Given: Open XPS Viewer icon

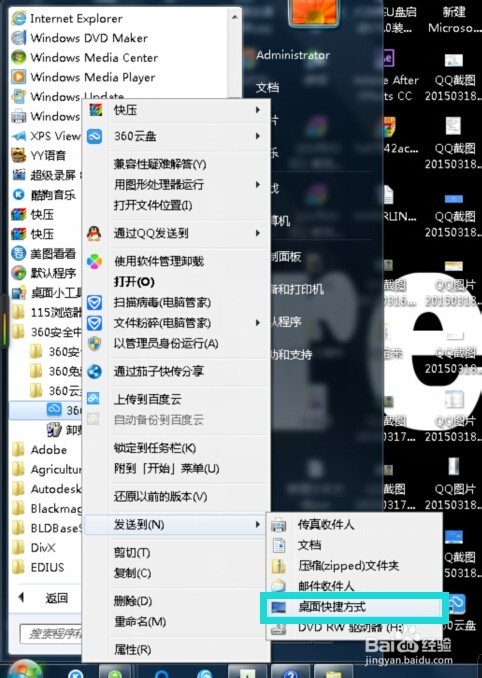Looking at the screenshot, I should (x=19, y=136).
